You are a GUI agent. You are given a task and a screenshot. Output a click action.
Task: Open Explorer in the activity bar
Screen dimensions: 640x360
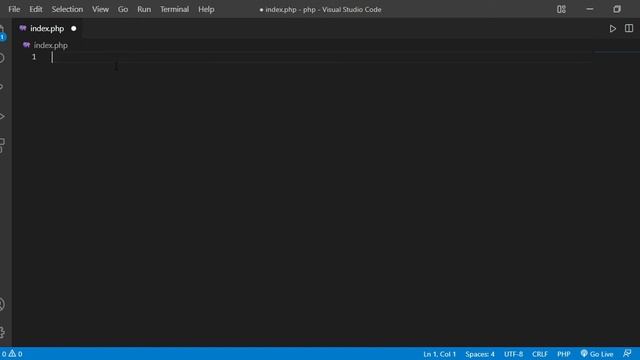[2, 33]
